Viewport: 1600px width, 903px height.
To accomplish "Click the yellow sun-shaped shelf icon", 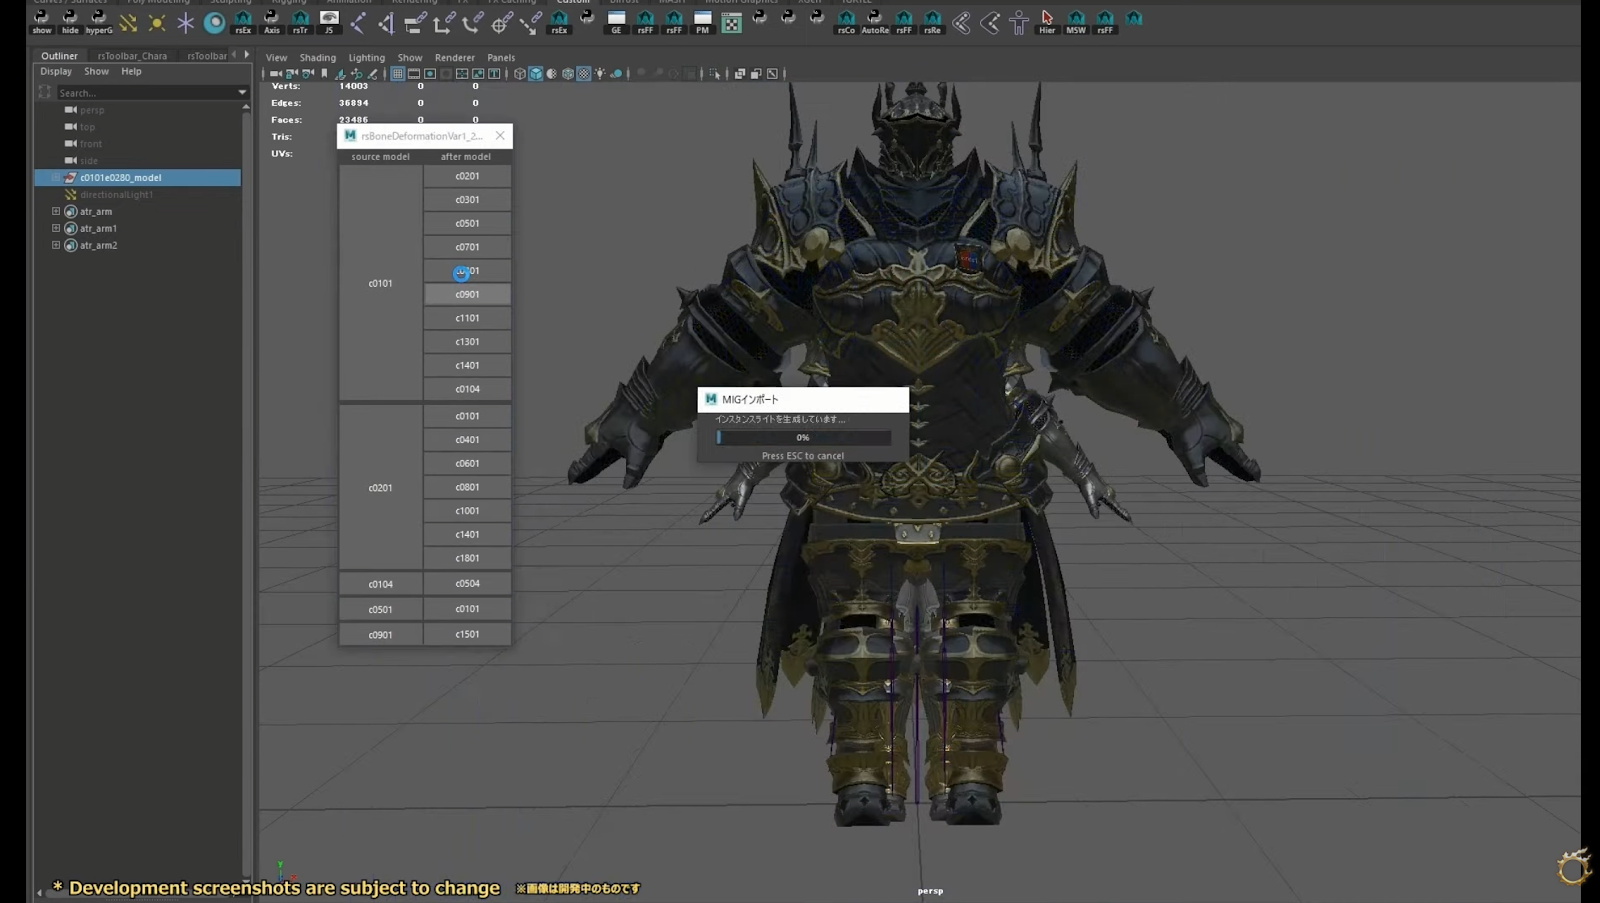I will 157,22.
